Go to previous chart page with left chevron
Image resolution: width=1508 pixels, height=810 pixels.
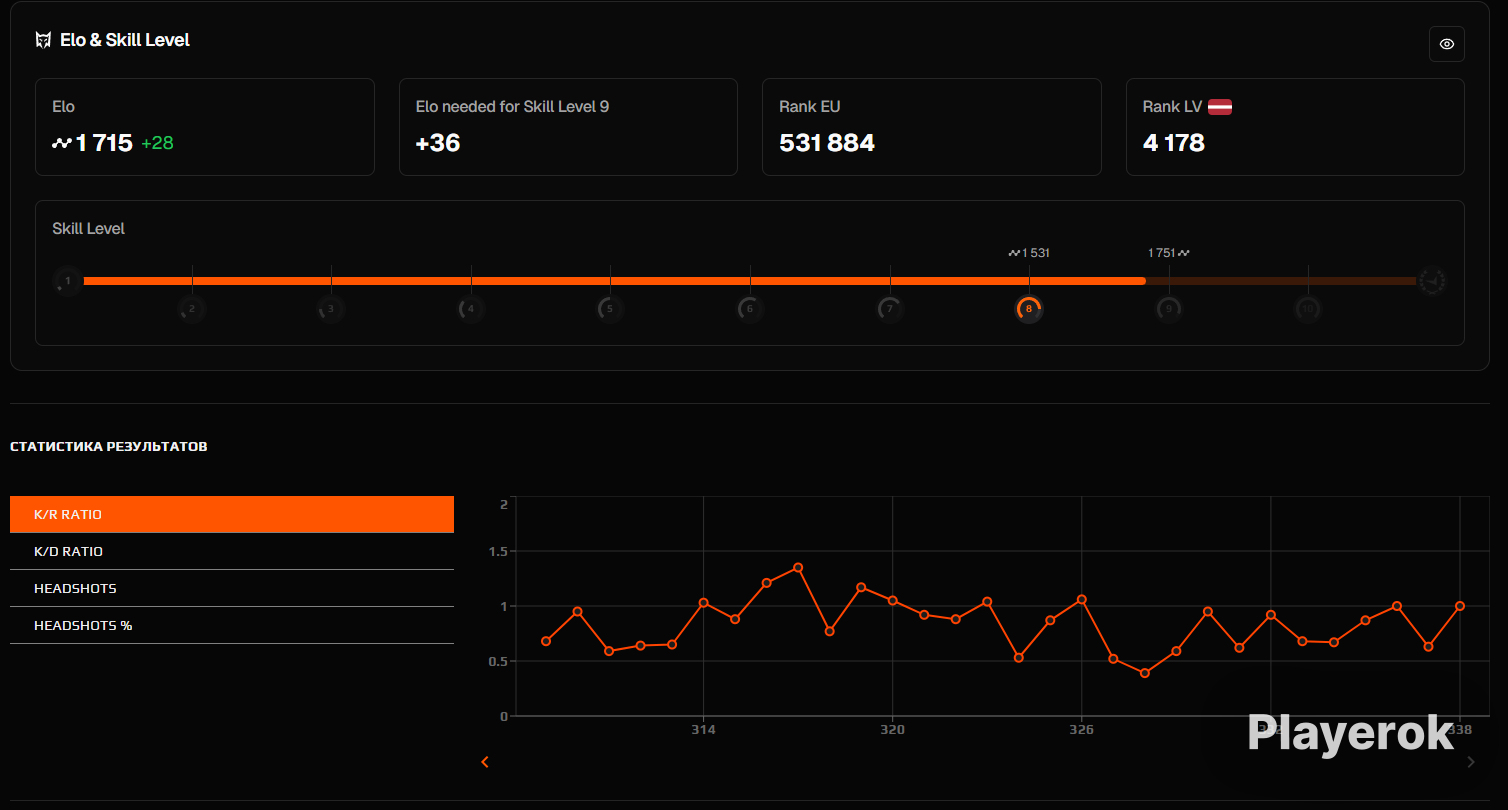tap(485, 762)
